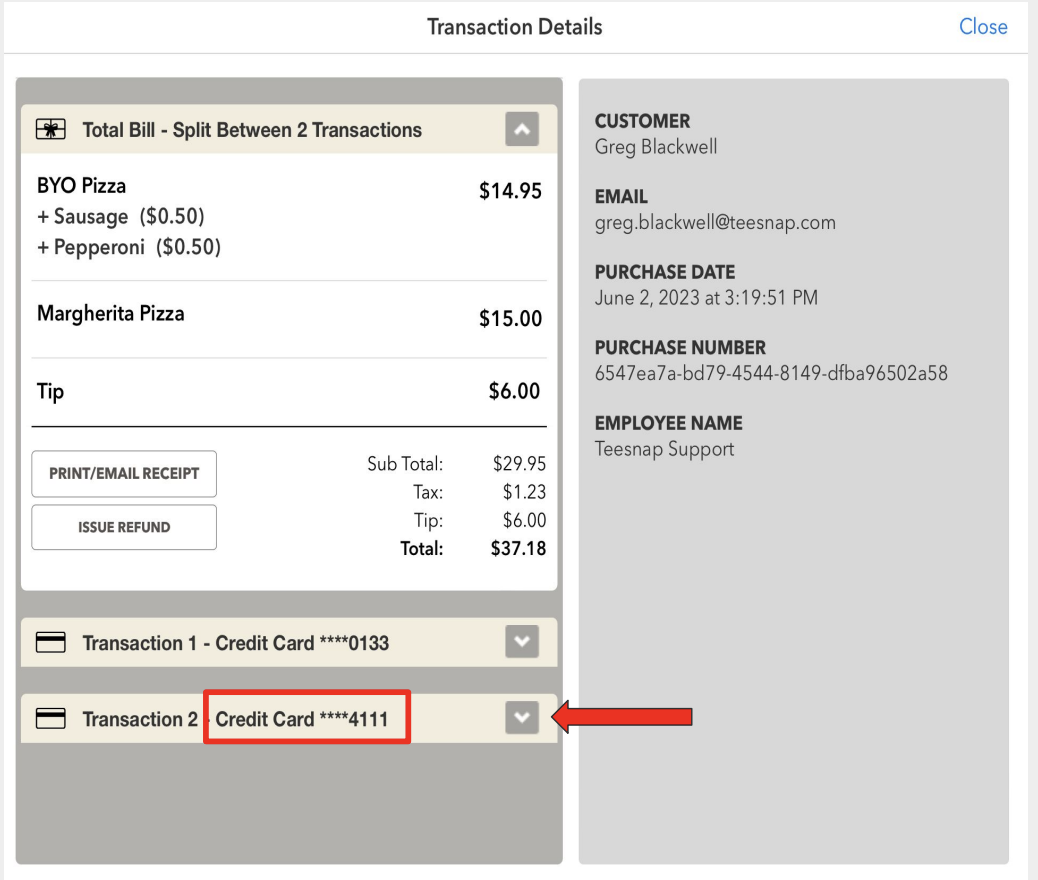The image size is (1038, 880).
Task: Click the purchase number value
Action: (771, 374)
